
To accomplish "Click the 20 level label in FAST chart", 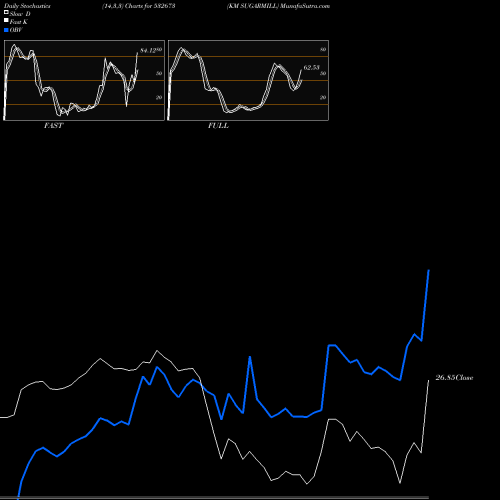I will pyautogui.click(x=159, y=97).
